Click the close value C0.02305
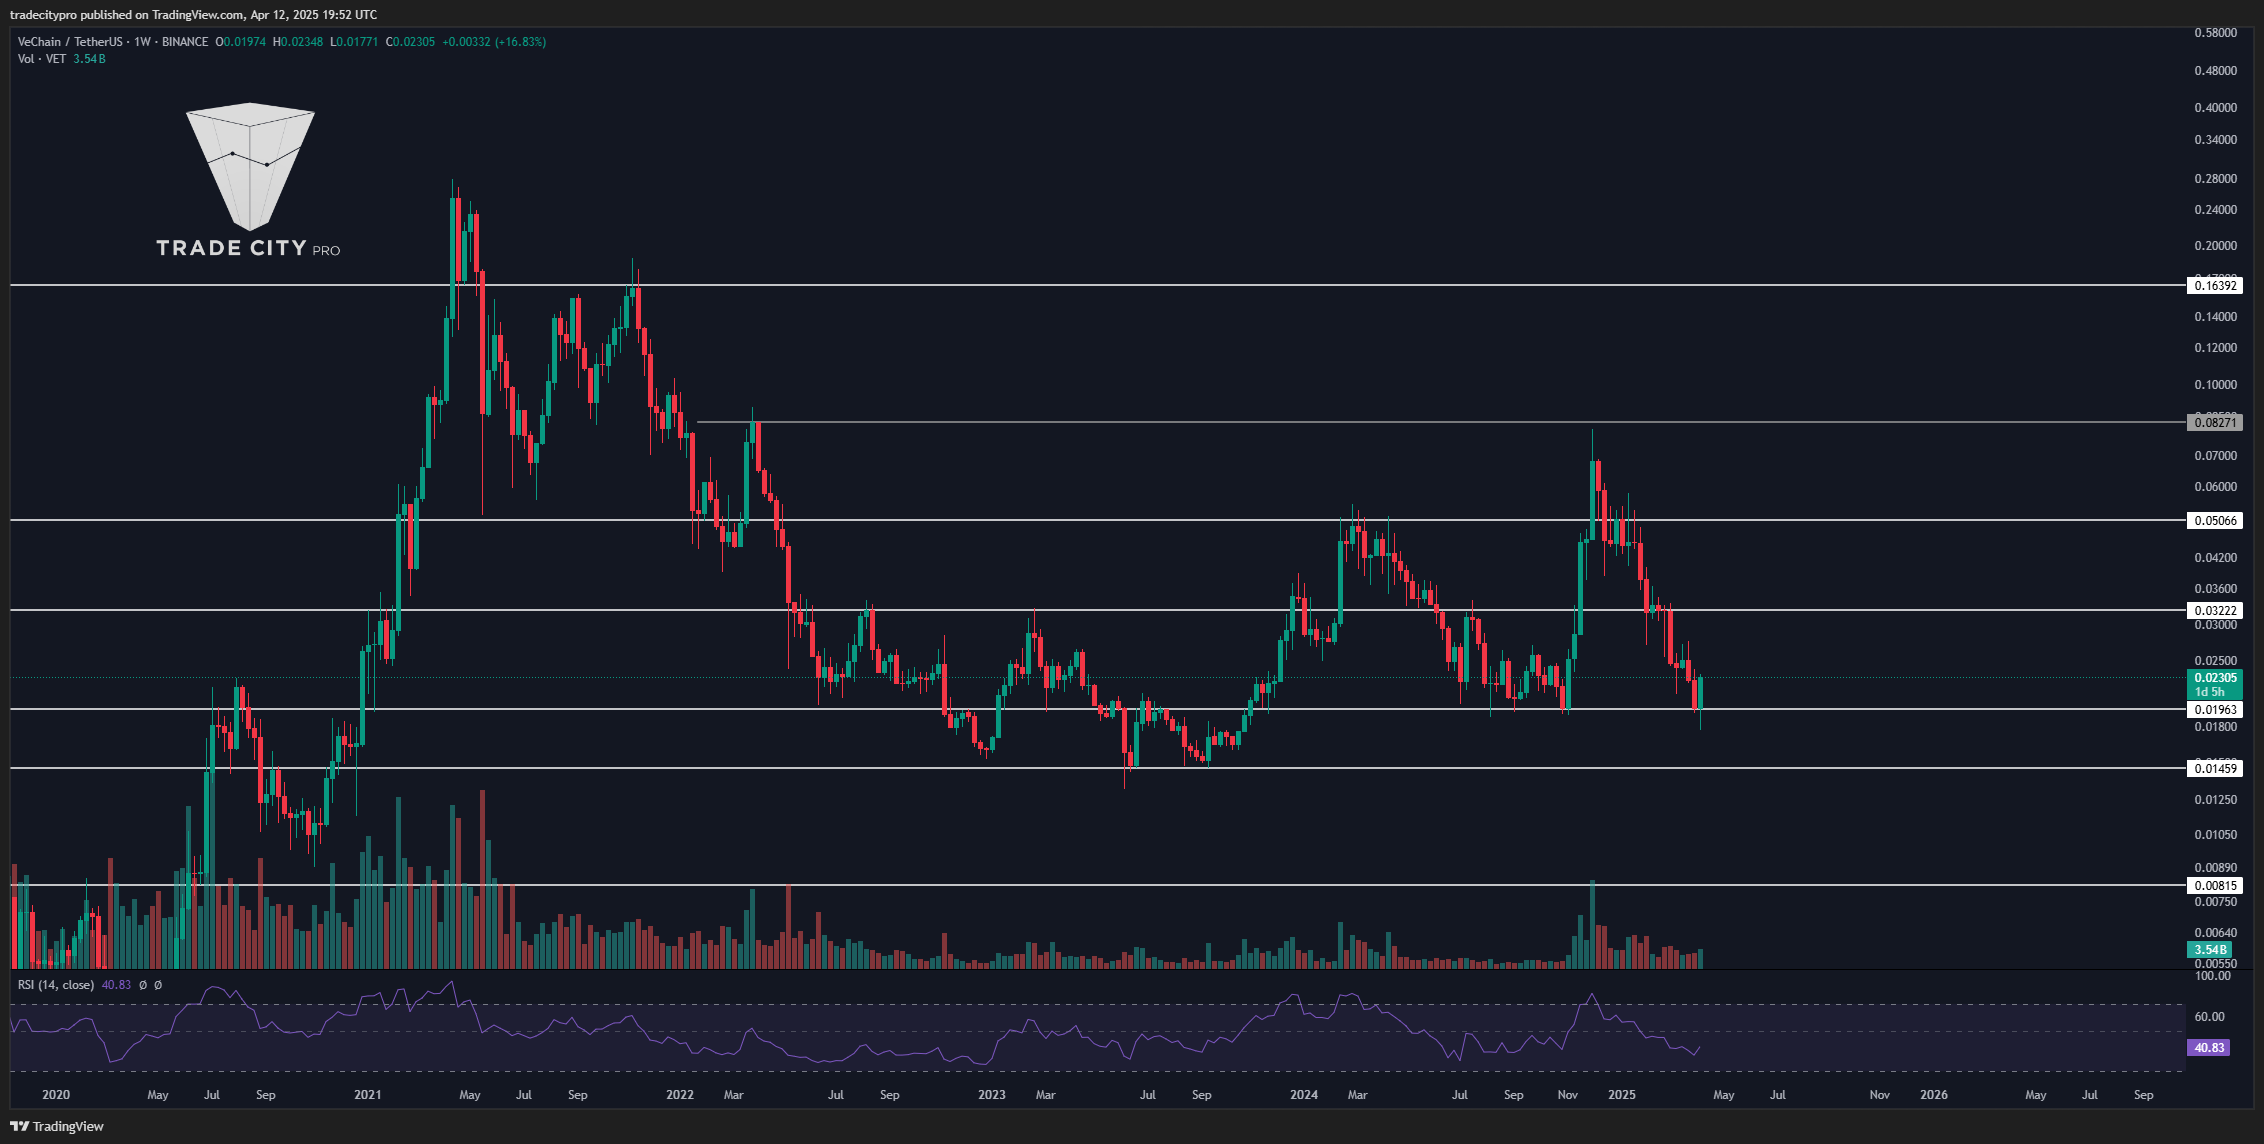 [410, 42]
